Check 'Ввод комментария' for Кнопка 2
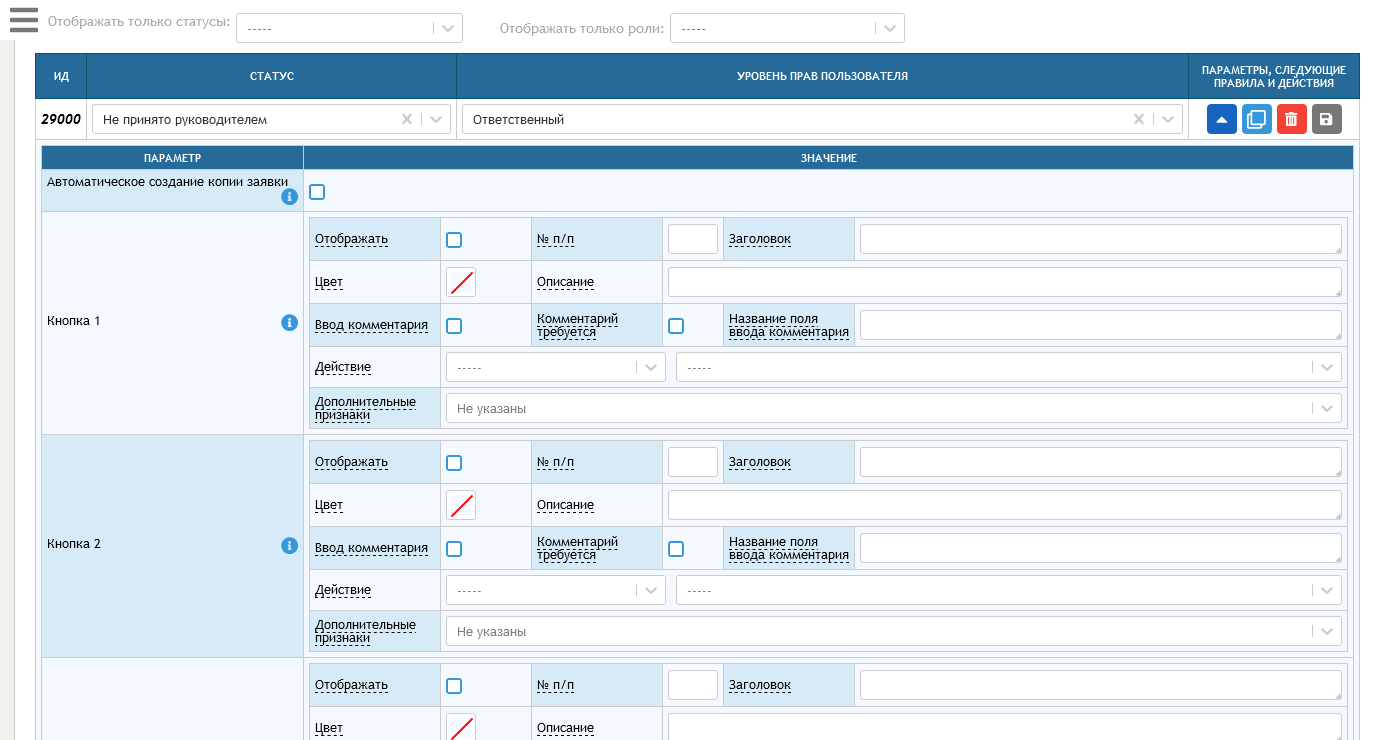Viewport: 1380px width, 740px height. pos(454,549)
